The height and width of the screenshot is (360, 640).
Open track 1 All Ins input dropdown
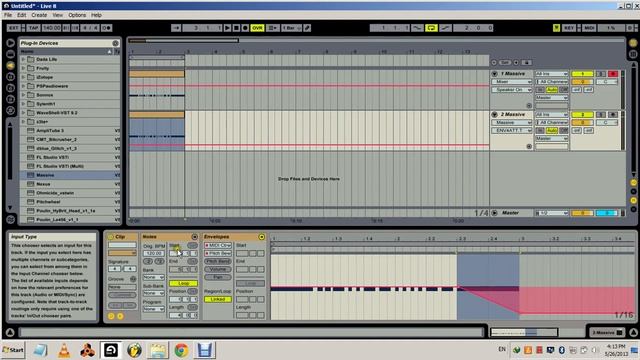coord(551,74)
